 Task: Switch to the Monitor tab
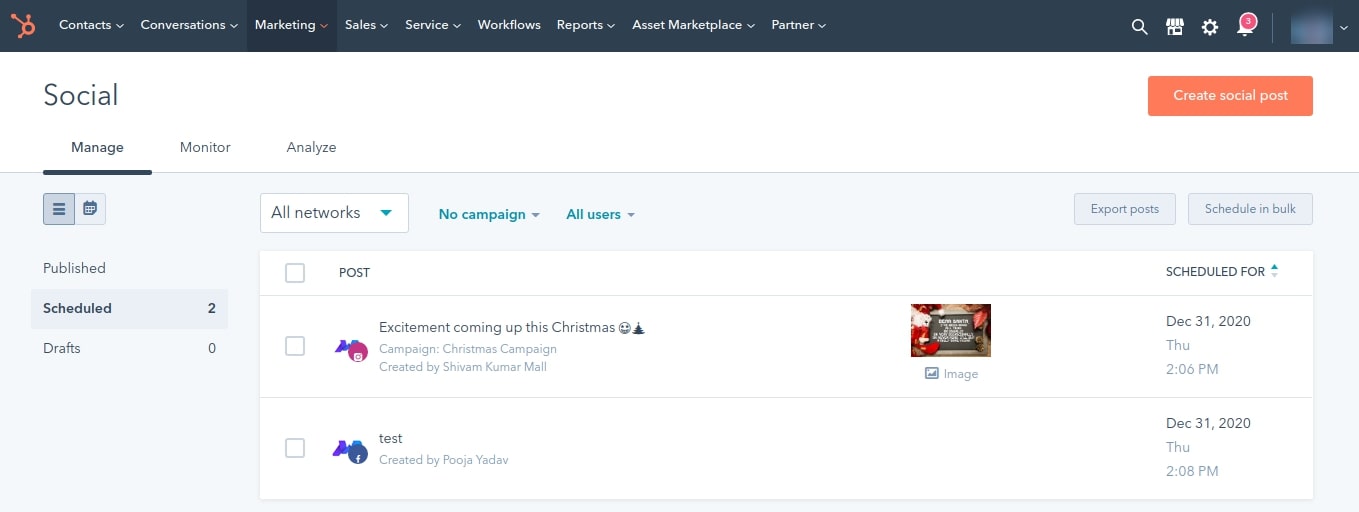(205, 148)
